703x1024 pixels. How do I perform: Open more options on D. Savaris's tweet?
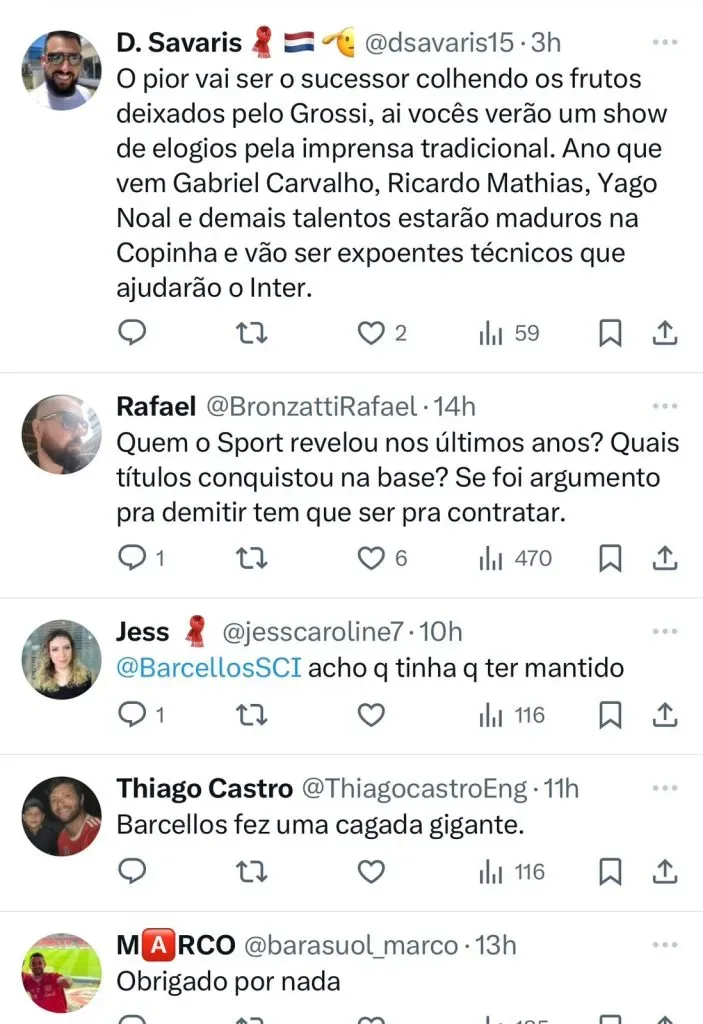(665, 43)
